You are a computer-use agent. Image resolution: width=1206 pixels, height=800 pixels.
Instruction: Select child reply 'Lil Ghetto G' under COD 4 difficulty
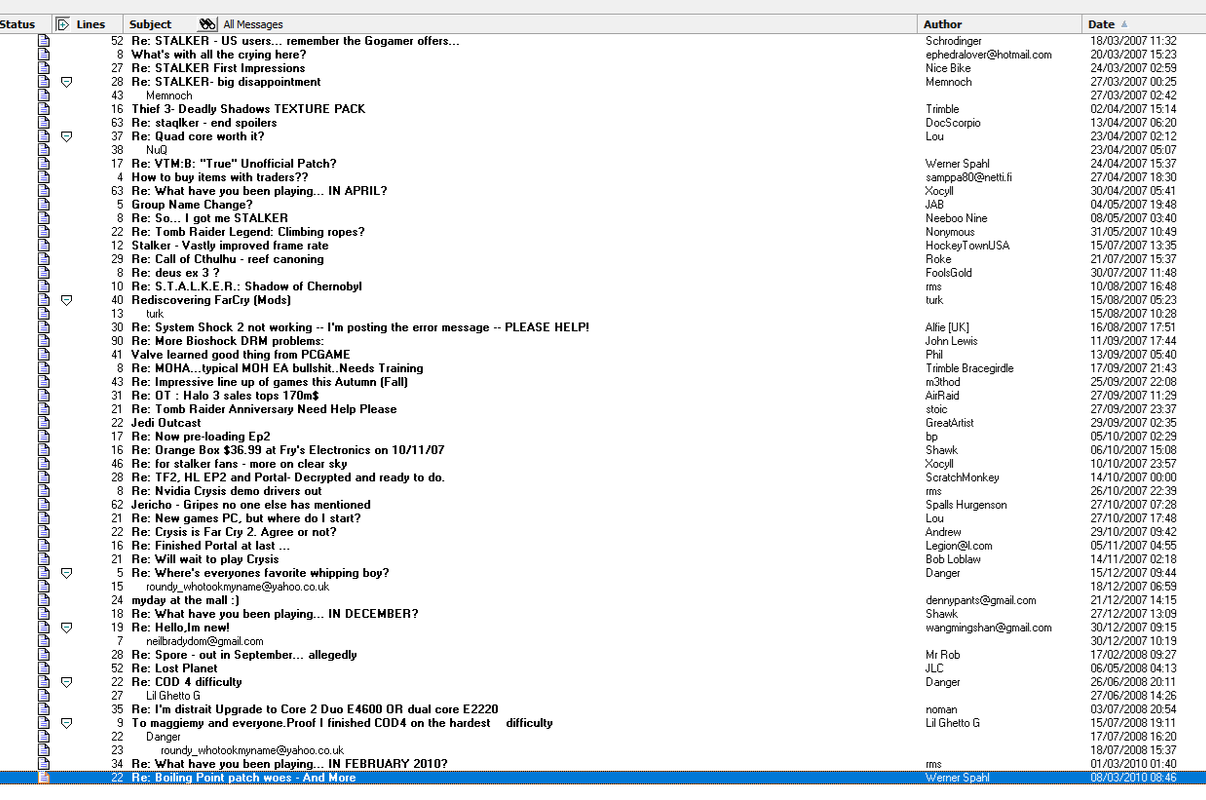[x=173, y=696]
